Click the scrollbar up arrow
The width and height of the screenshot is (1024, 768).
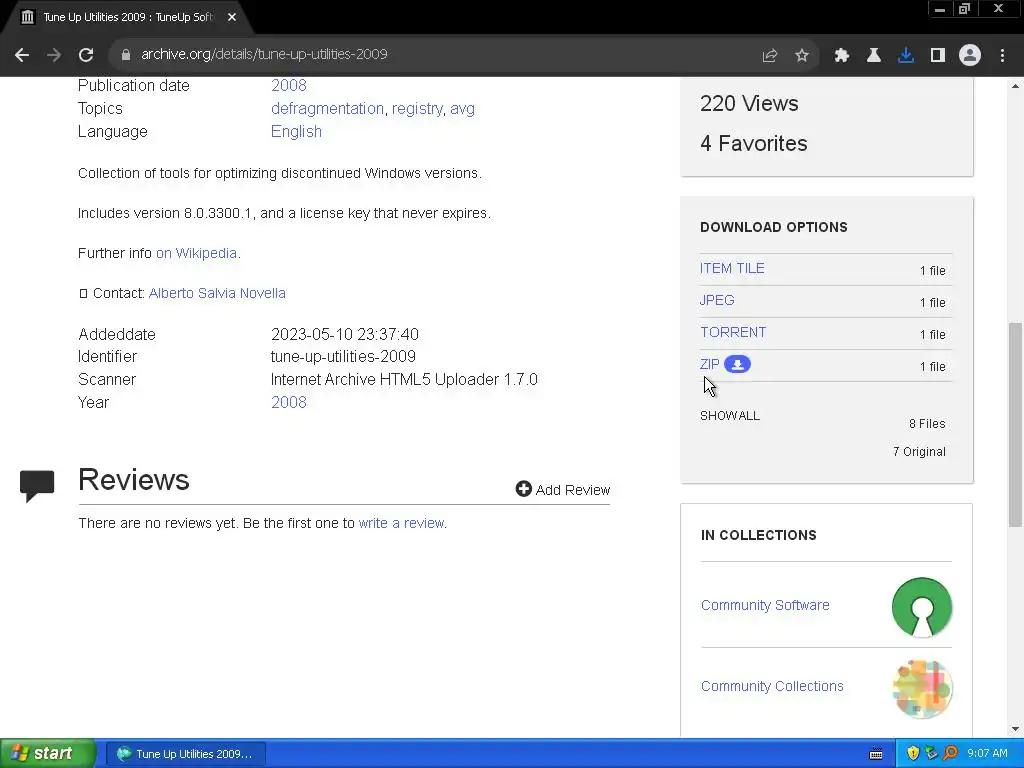click(x=1015, y=86)
